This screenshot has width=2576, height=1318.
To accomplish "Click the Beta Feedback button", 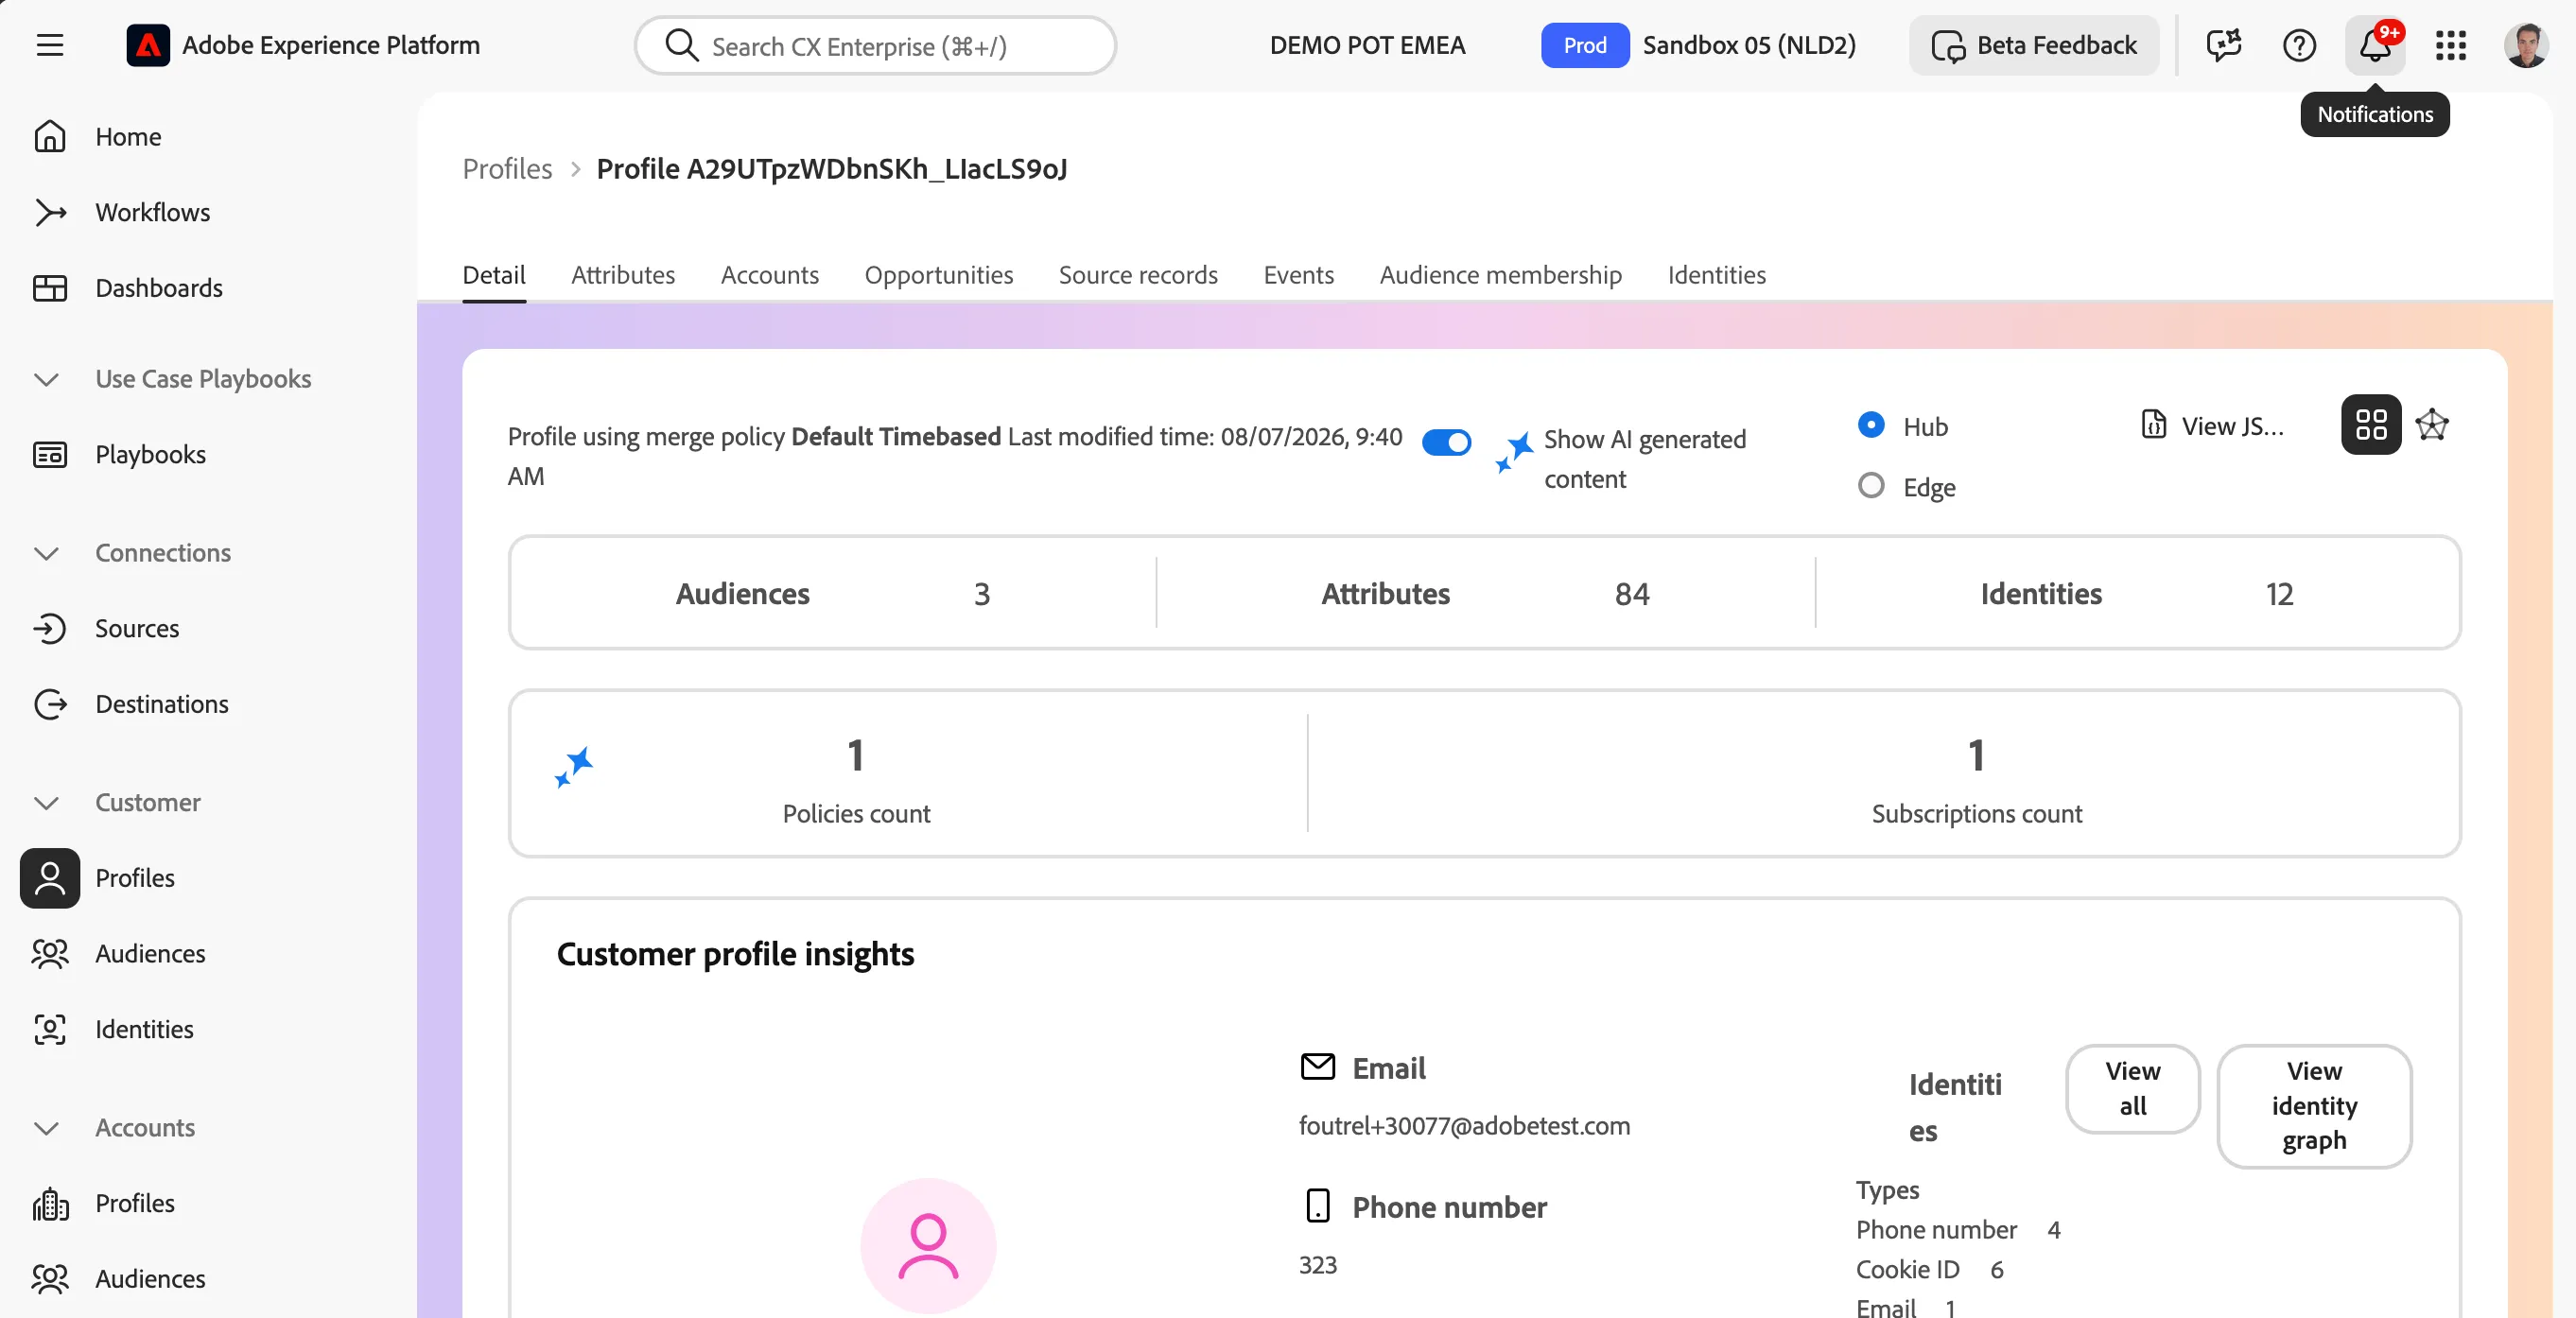I will pos(2034,45).
